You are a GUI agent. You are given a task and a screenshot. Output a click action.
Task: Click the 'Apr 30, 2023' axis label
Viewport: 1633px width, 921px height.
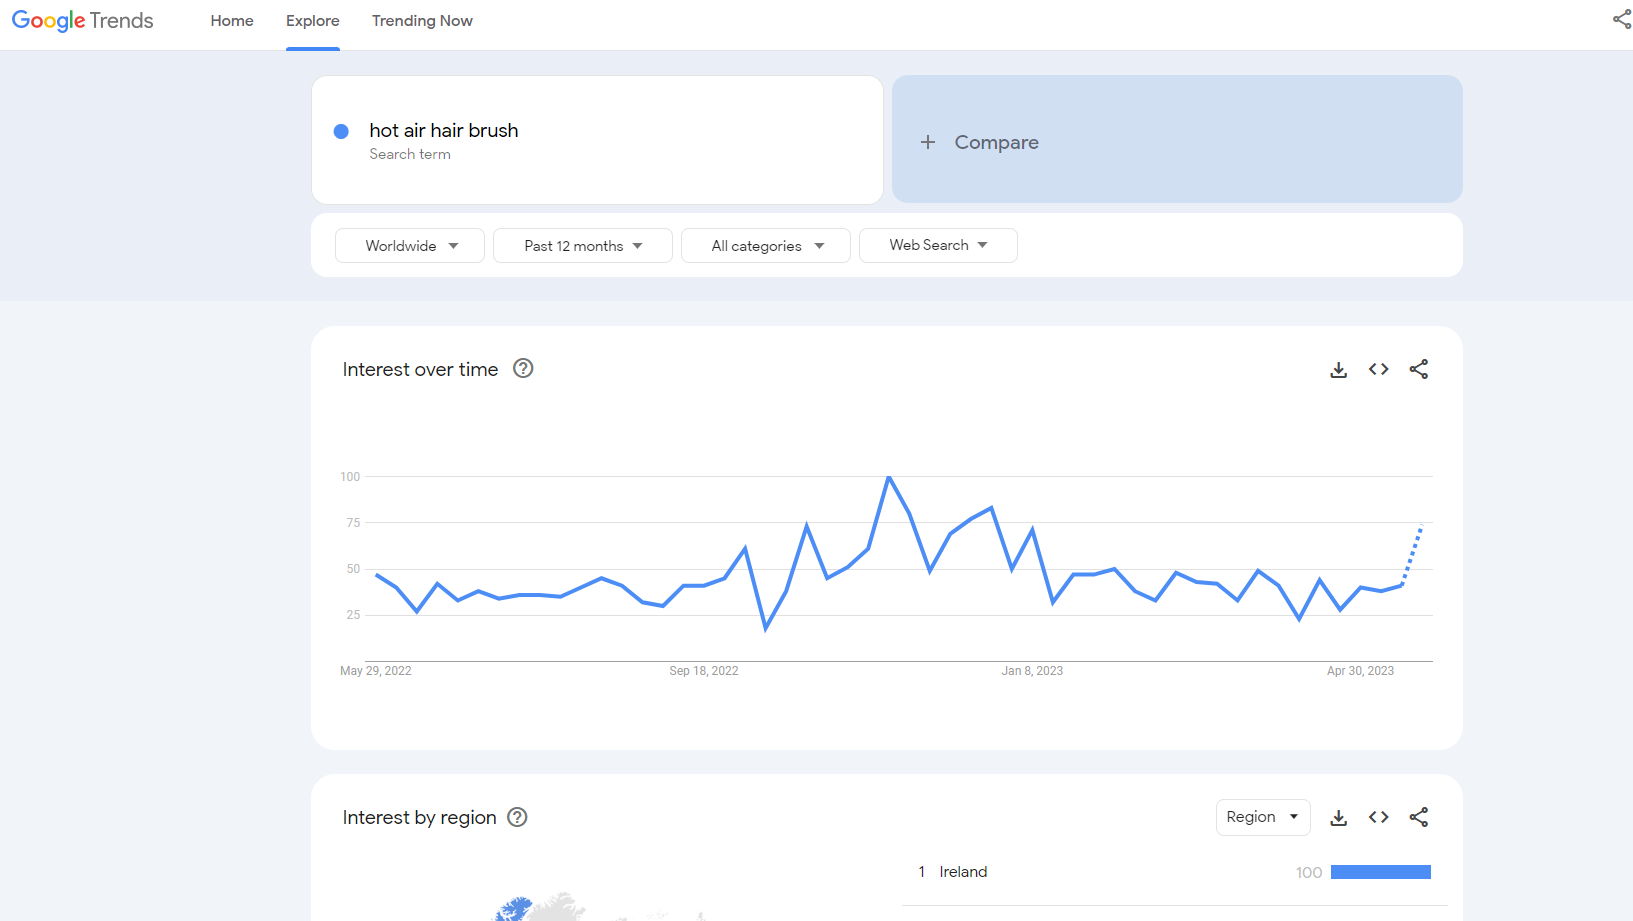[1360, 671]
